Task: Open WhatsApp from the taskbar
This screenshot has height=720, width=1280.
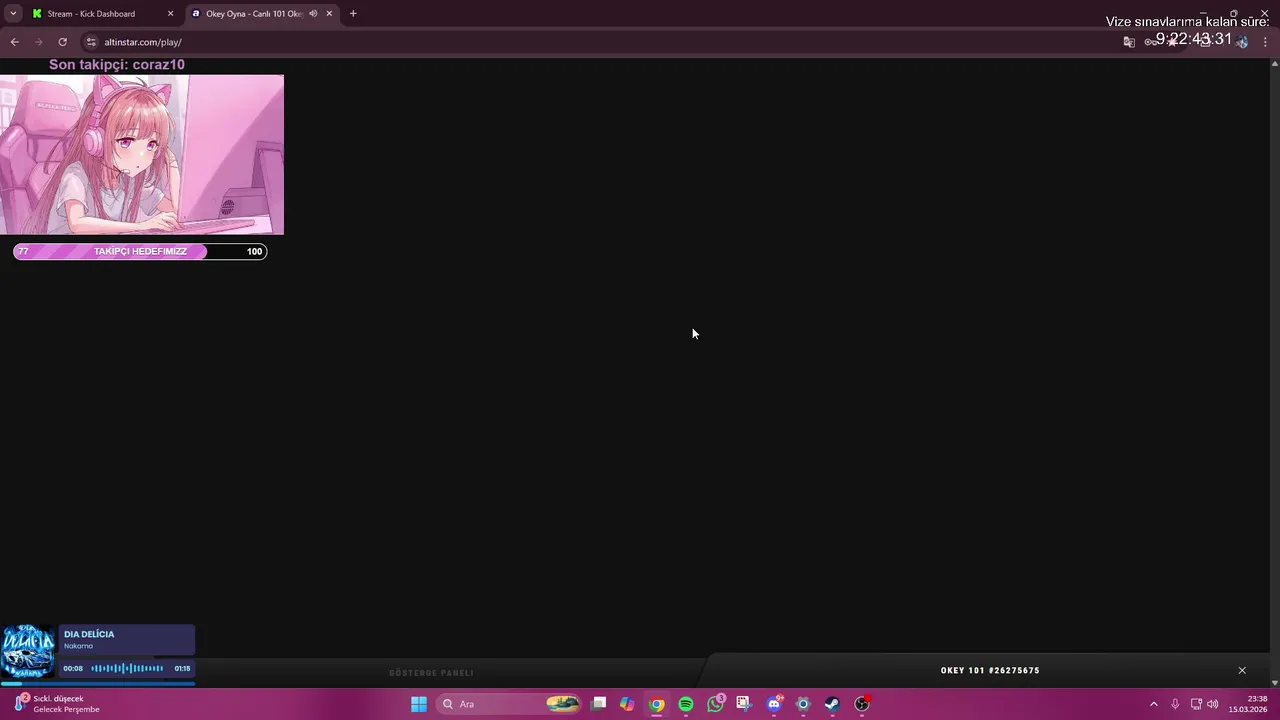Action: [715, 704]
